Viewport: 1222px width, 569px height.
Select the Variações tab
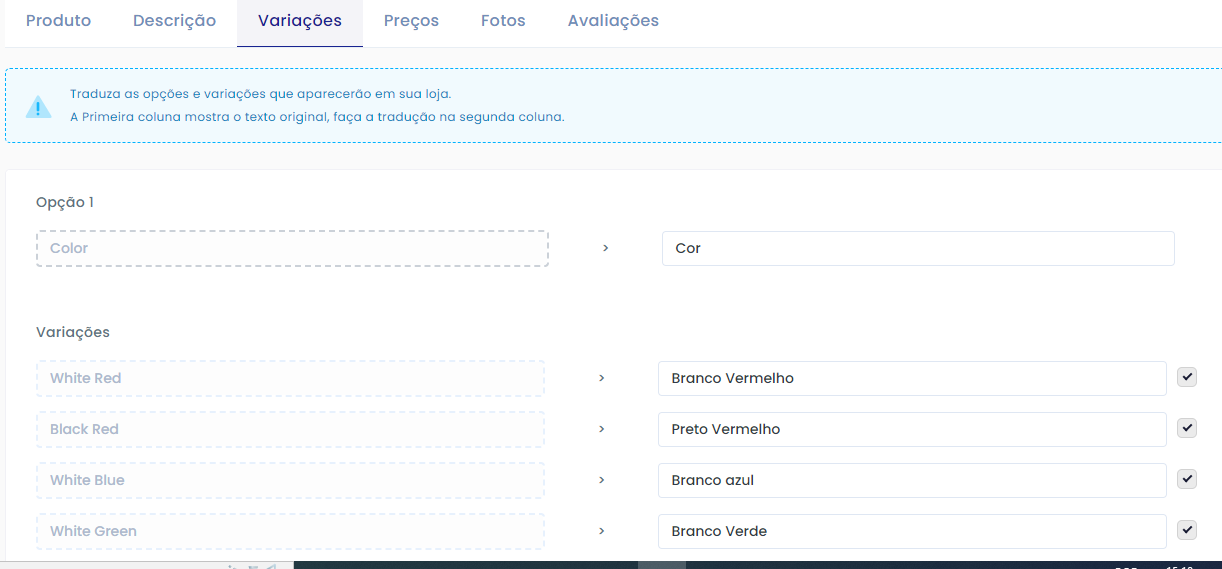(x=300, y=21)
